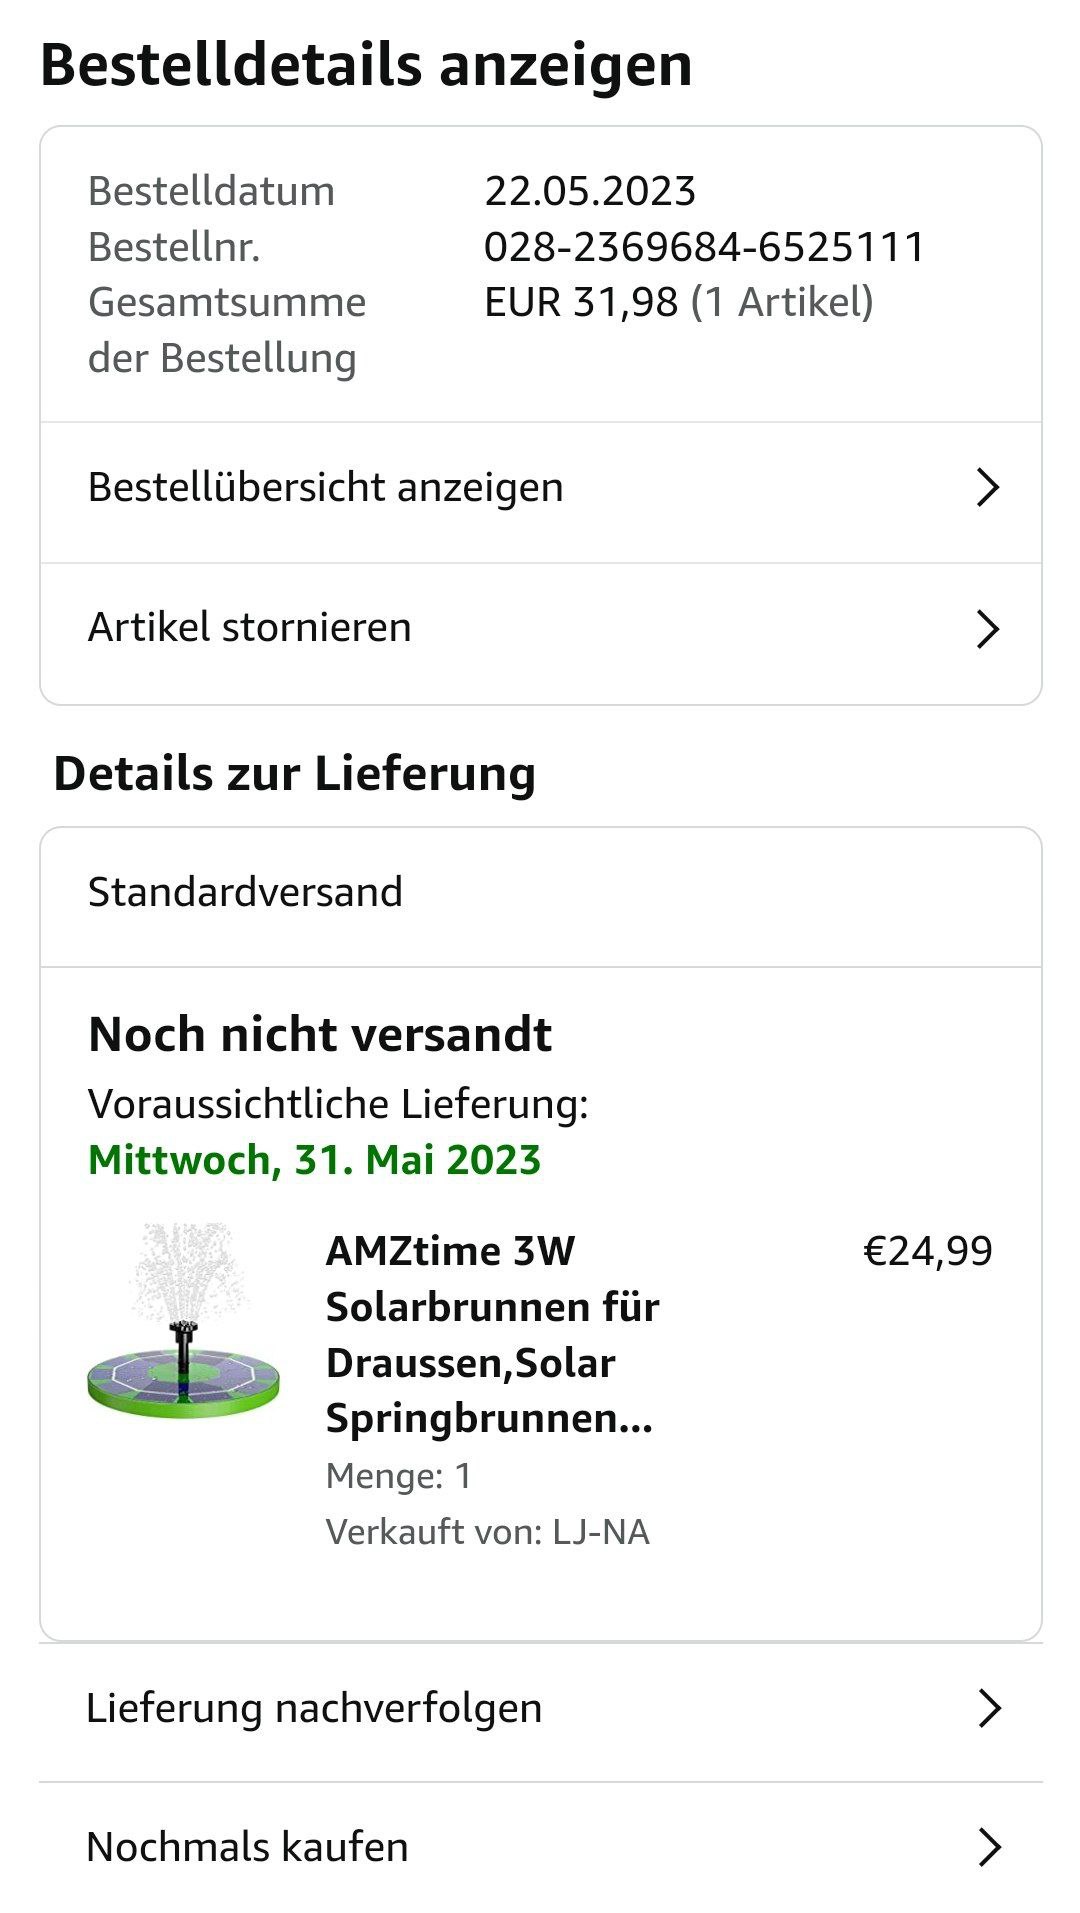Tap the arrow beside Nochmals kaufen
This screenshot has height=1913, width=1080.
pyautogui.click(x=988, y=1847)
